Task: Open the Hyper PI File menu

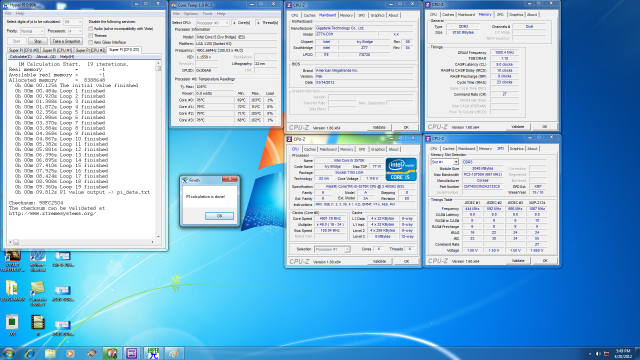Action: tap(8, 13)
